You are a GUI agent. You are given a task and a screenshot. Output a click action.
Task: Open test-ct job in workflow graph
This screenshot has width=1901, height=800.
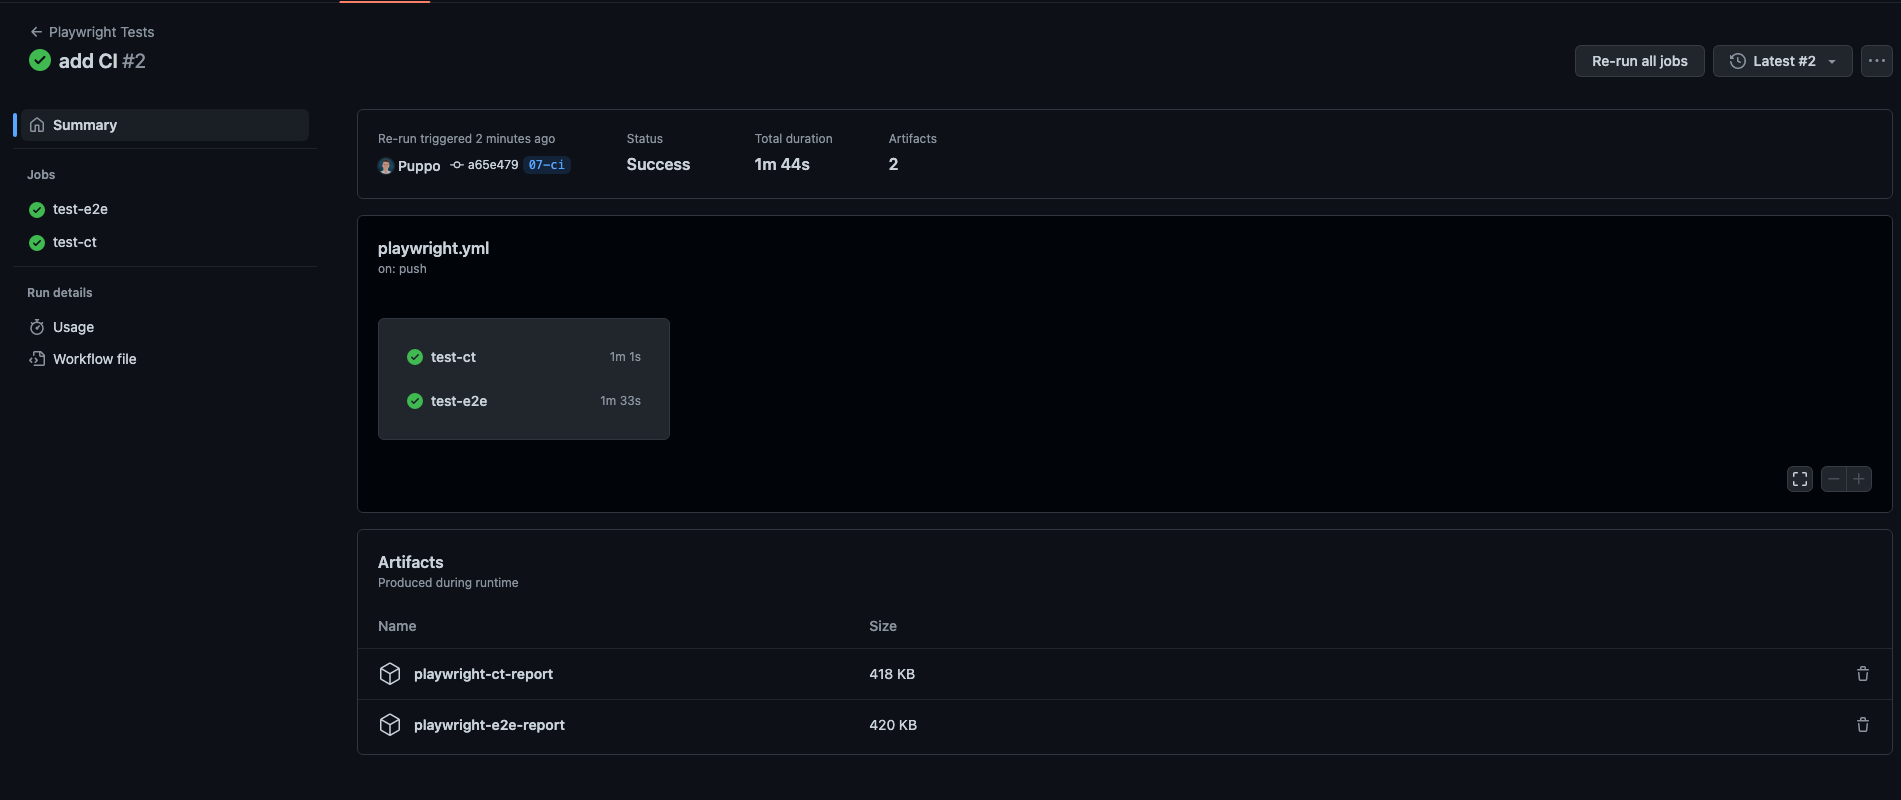pos(524,357)
